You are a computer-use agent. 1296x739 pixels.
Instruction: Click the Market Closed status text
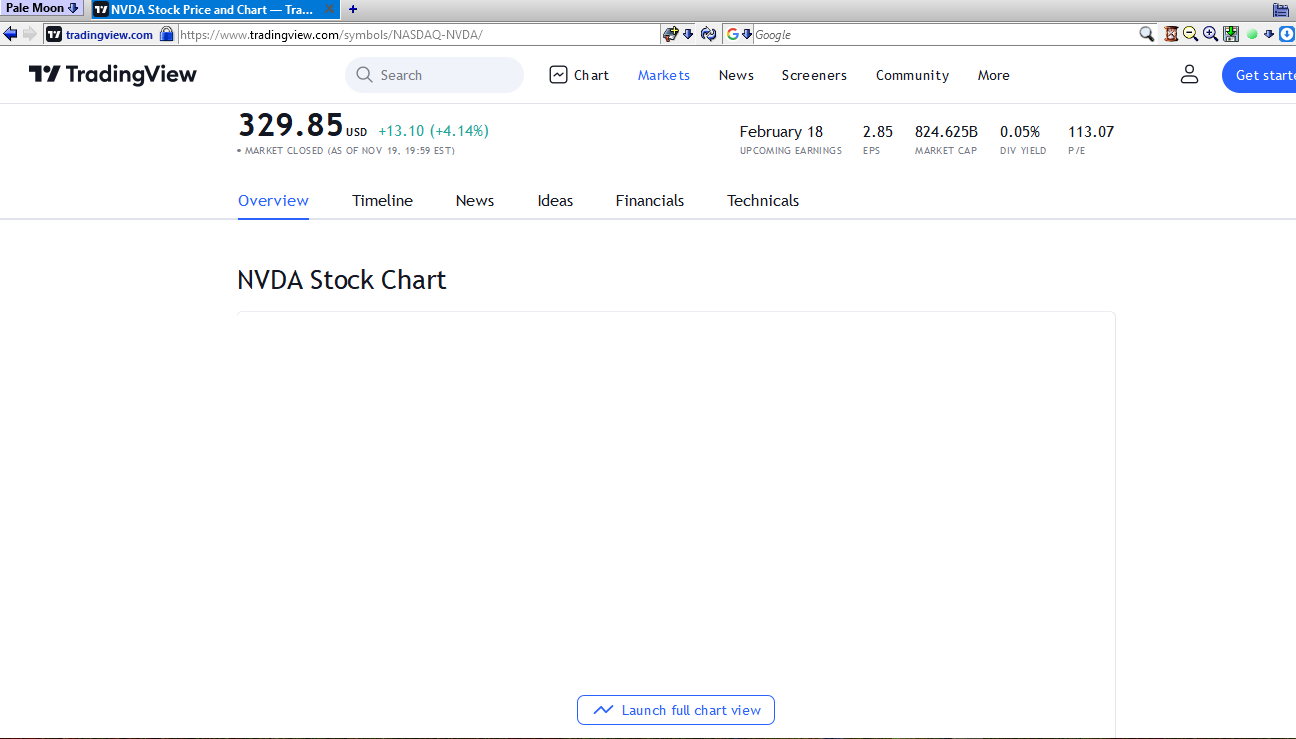point(346,151)
